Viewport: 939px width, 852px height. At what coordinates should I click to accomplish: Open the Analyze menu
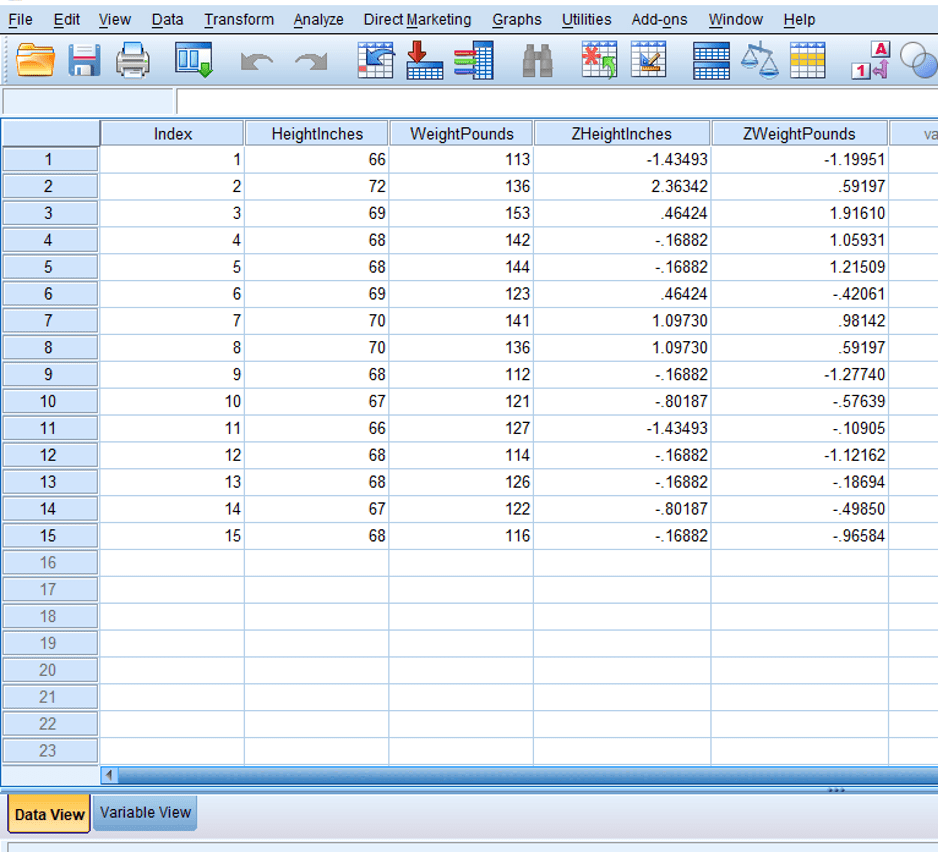coord(318,19)
